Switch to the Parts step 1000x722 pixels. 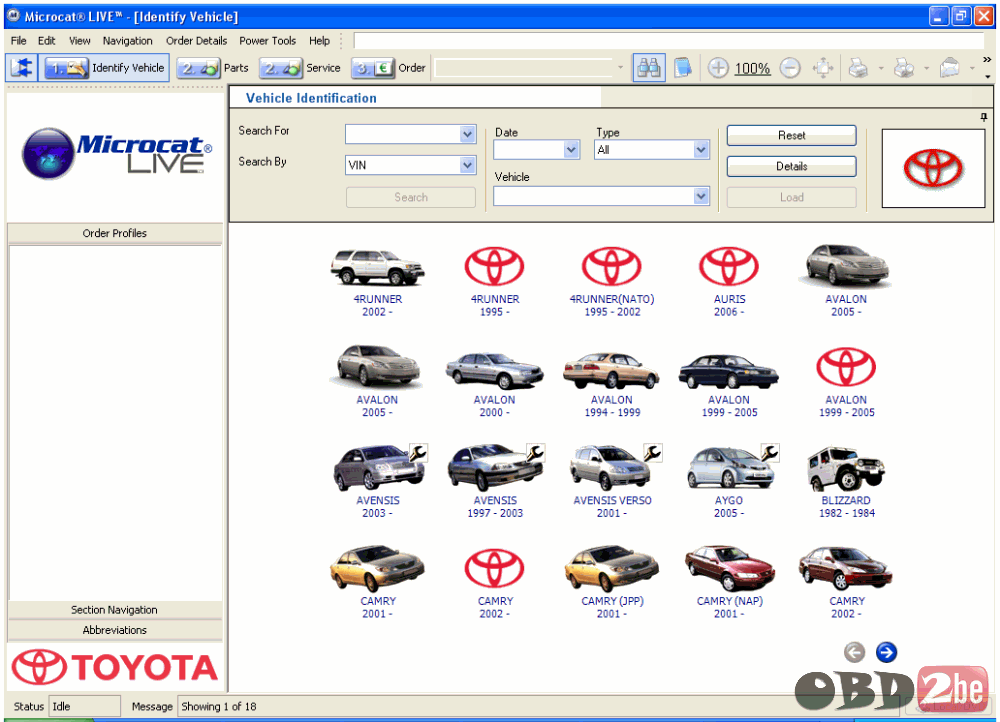point(213,68)
